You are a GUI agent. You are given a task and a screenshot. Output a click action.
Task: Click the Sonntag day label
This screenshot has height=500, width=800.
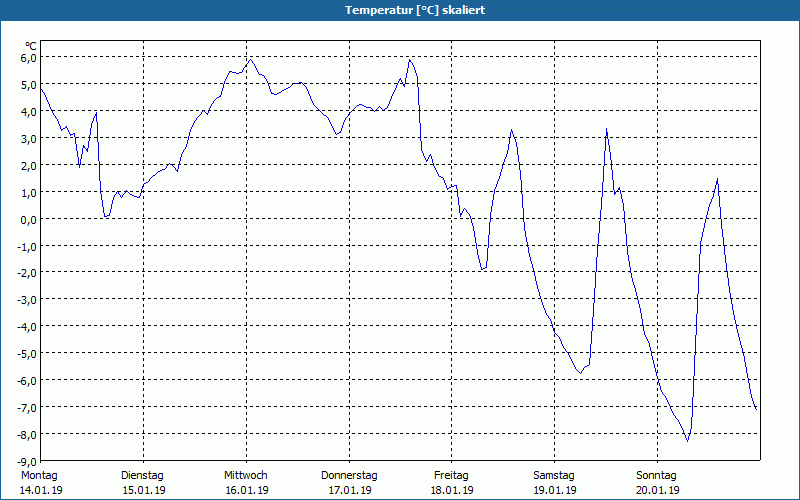coord(657,476)
